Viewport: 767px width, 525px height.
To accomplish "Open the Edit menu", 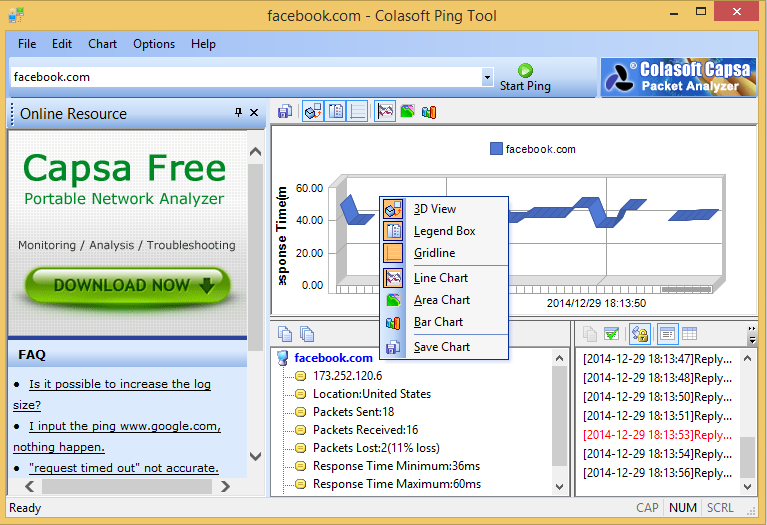I will click(62, 44).
